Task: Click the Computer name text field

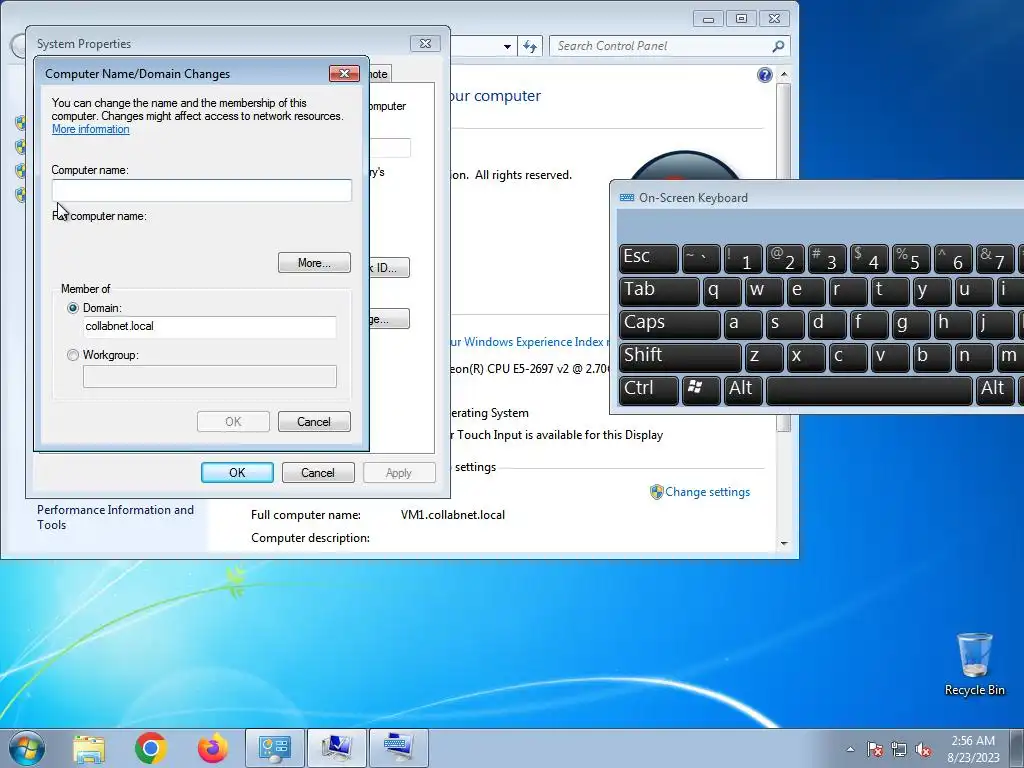Action: (202, 190)
